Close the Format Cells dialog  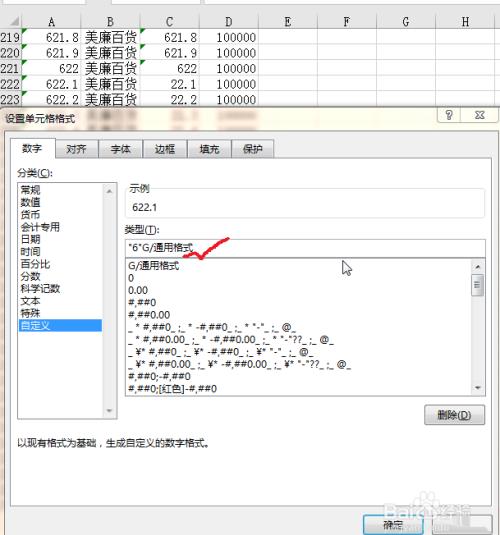(x=480, y=115)
